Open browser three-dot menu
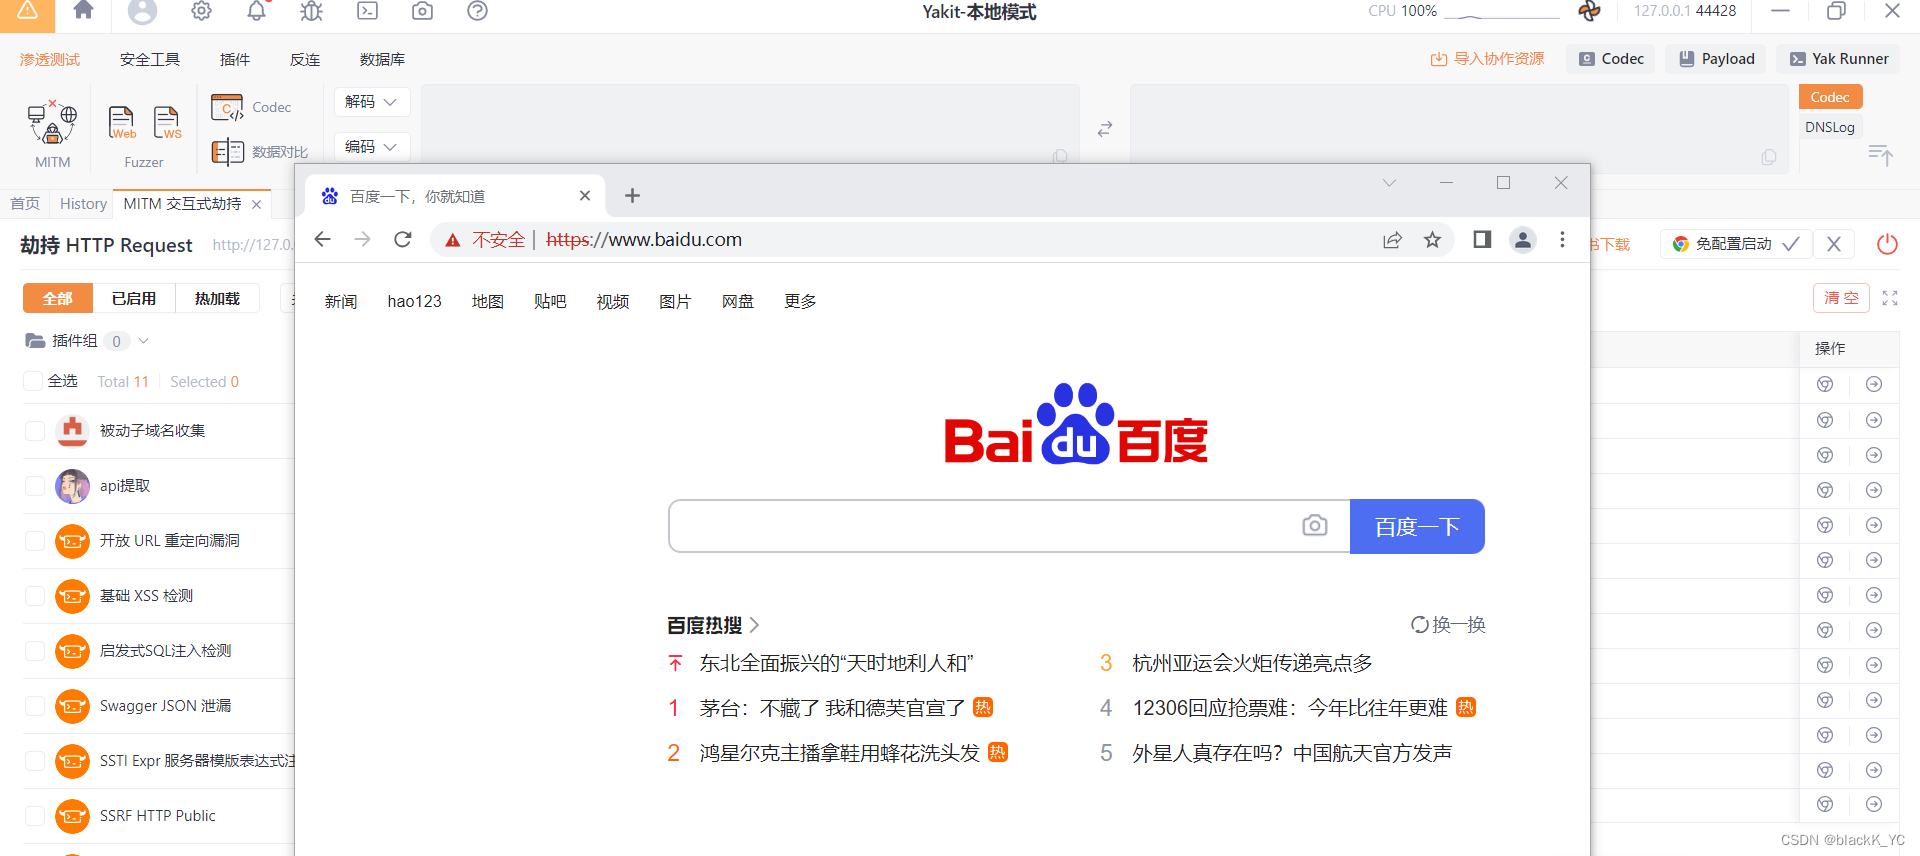 point(1562,240)
